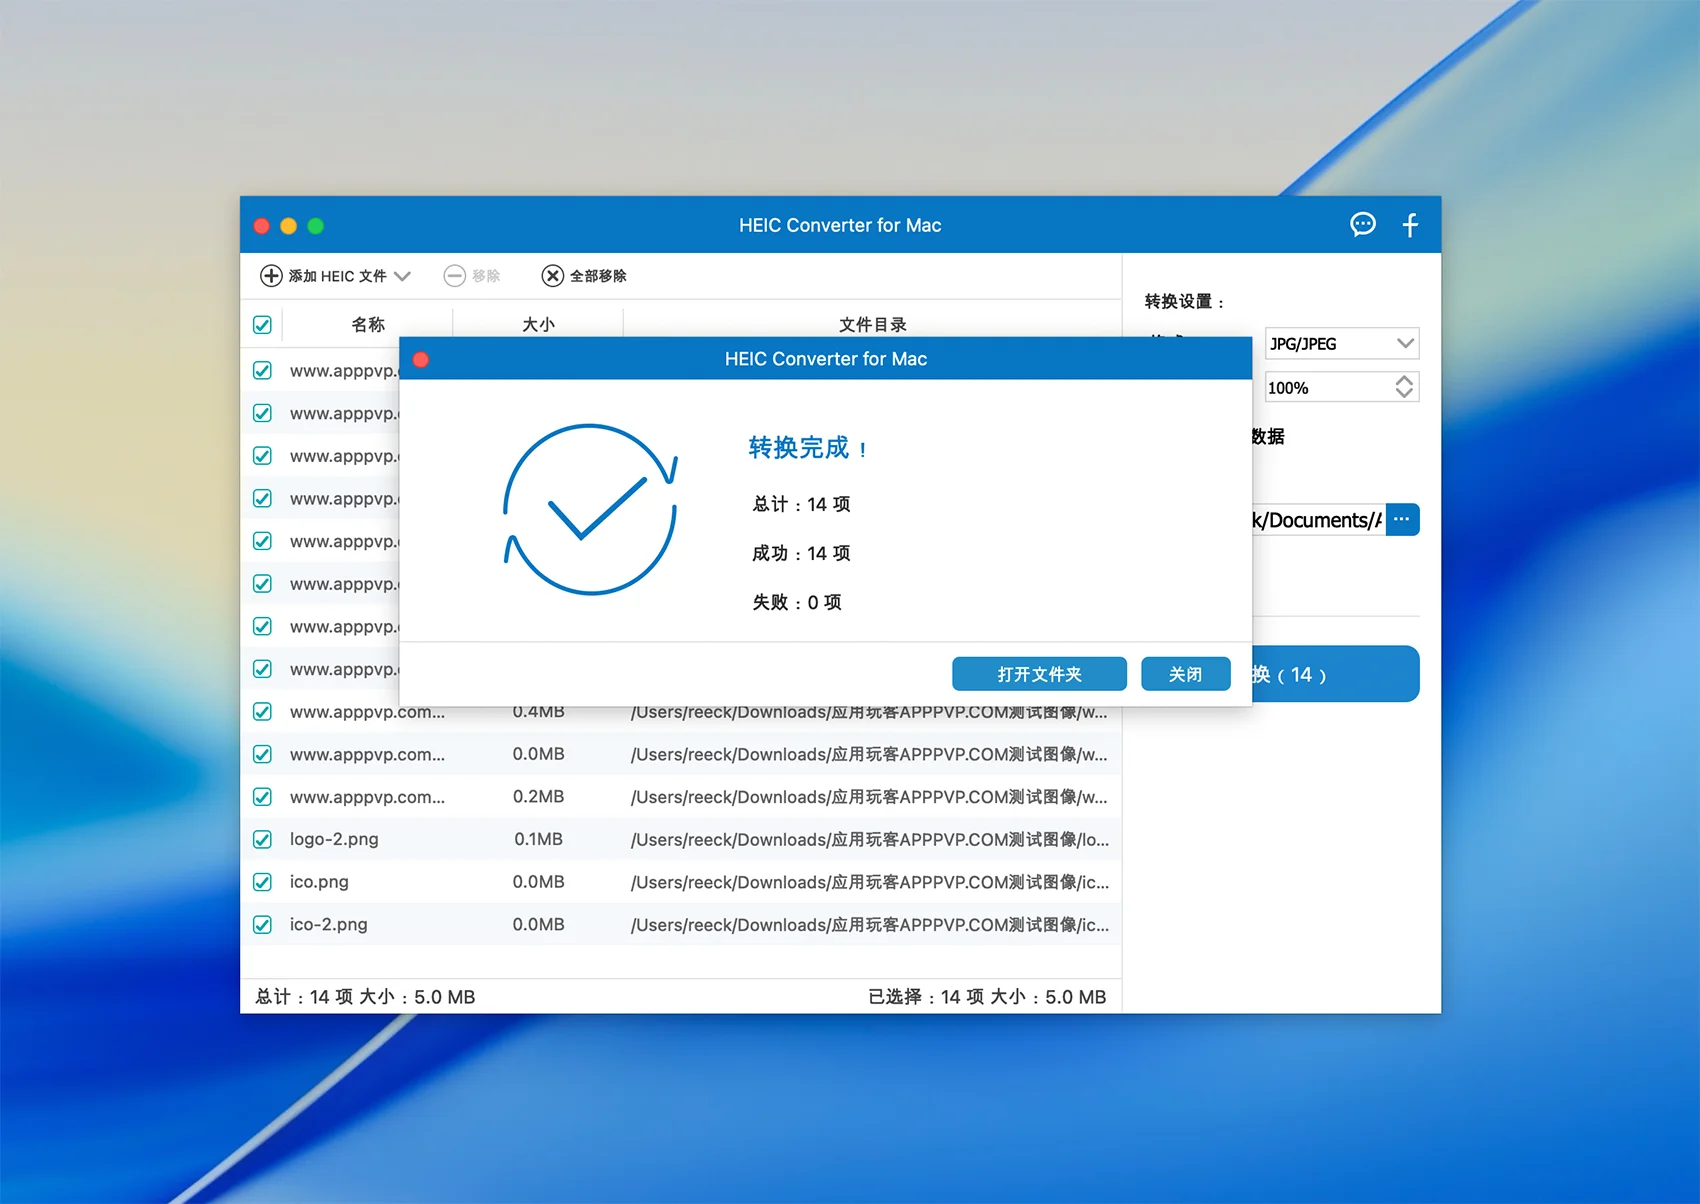The height and width of the screenshot is (1204, 1700).
Task: Expand the add HEIC files dropdown arrow
Action: (x=402, y=276)
